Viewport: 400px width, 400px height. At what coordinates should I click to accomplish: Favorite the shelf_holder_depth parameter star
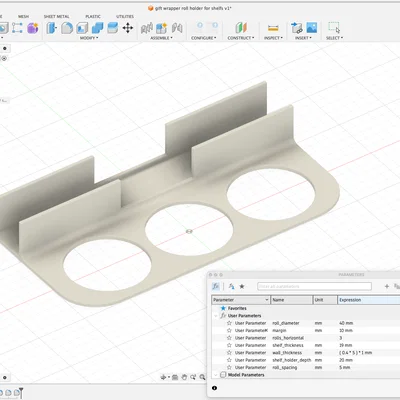click(x=229, y=360)
